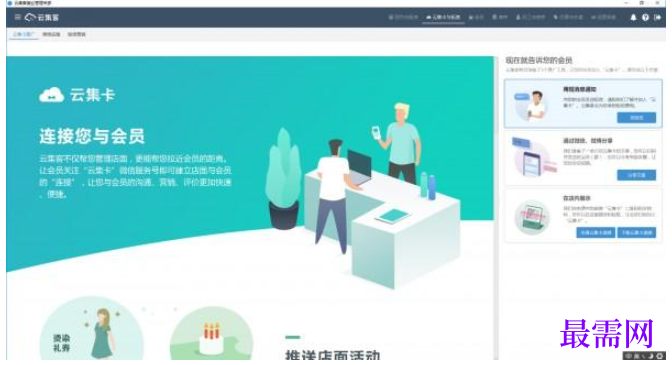Click the 现在就告诉您的会员 panel heading

539,60
